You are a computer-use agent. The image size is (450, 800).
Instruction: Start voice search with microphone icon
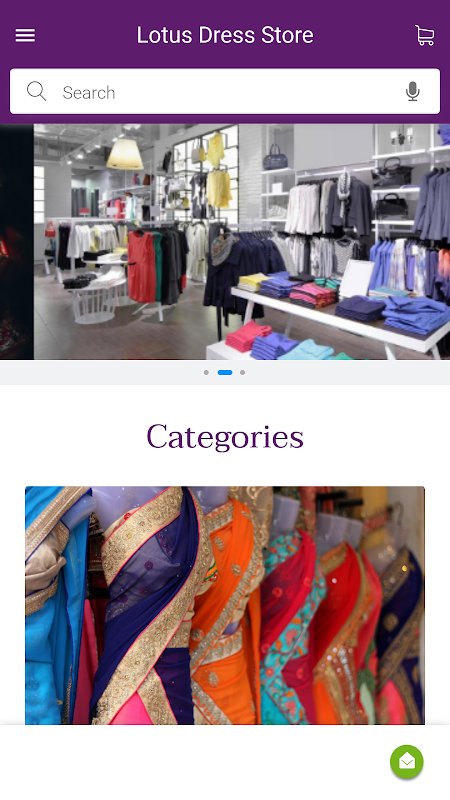point(412,92)
